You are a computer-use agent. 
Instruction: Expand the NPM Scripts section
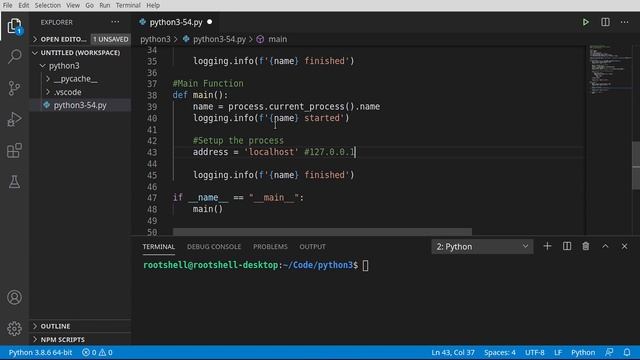click(80, 340)
